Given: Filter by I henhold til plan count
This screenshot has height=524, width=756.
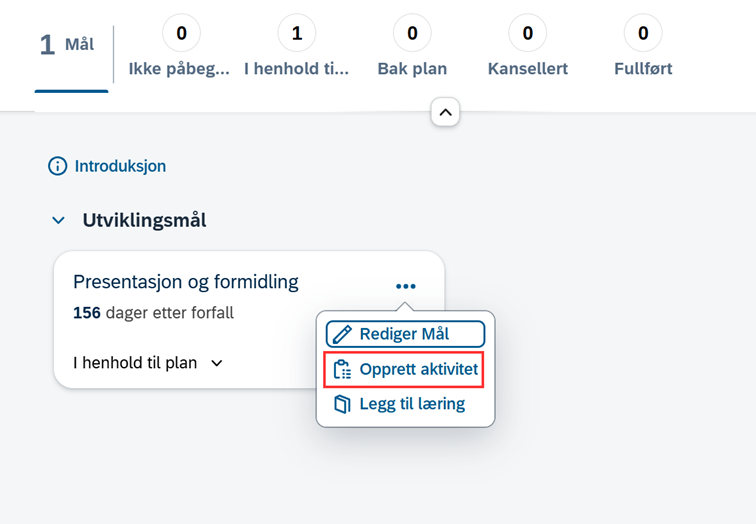Looking at the screenshot, I should pos(296,47).
